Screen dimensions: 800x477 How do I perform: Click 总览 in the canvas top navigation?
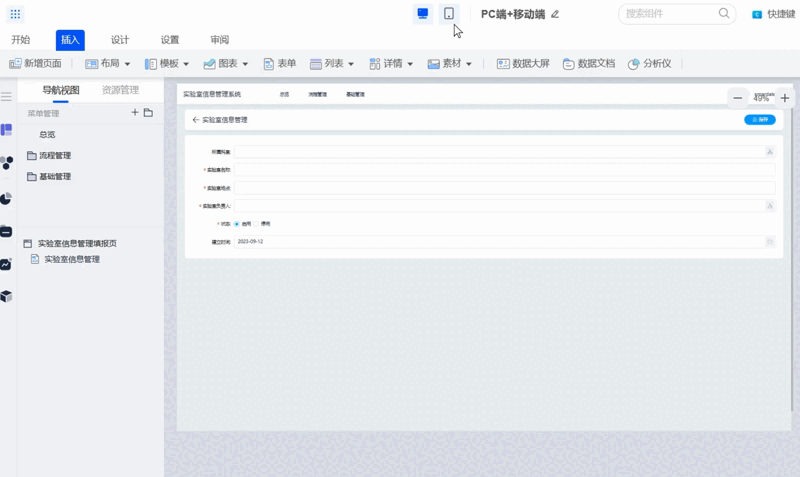point(284,94)
